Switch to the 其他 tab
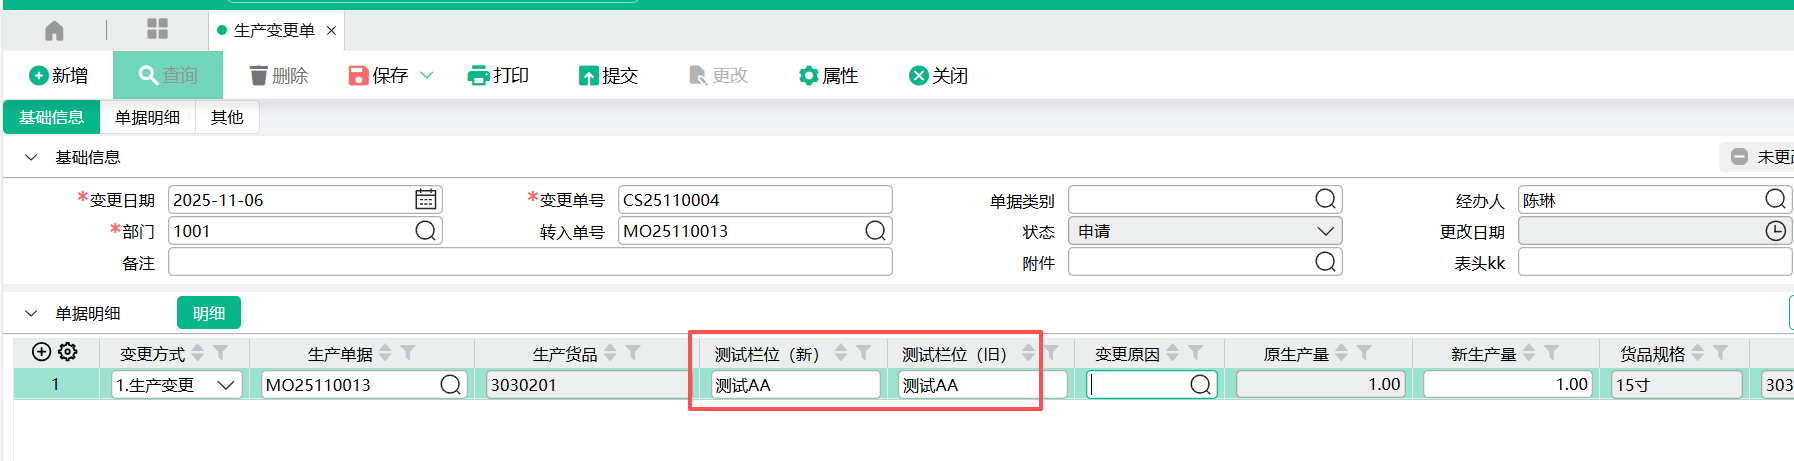This screenshot has width=1794, height=461. click(x=227, y=117)
